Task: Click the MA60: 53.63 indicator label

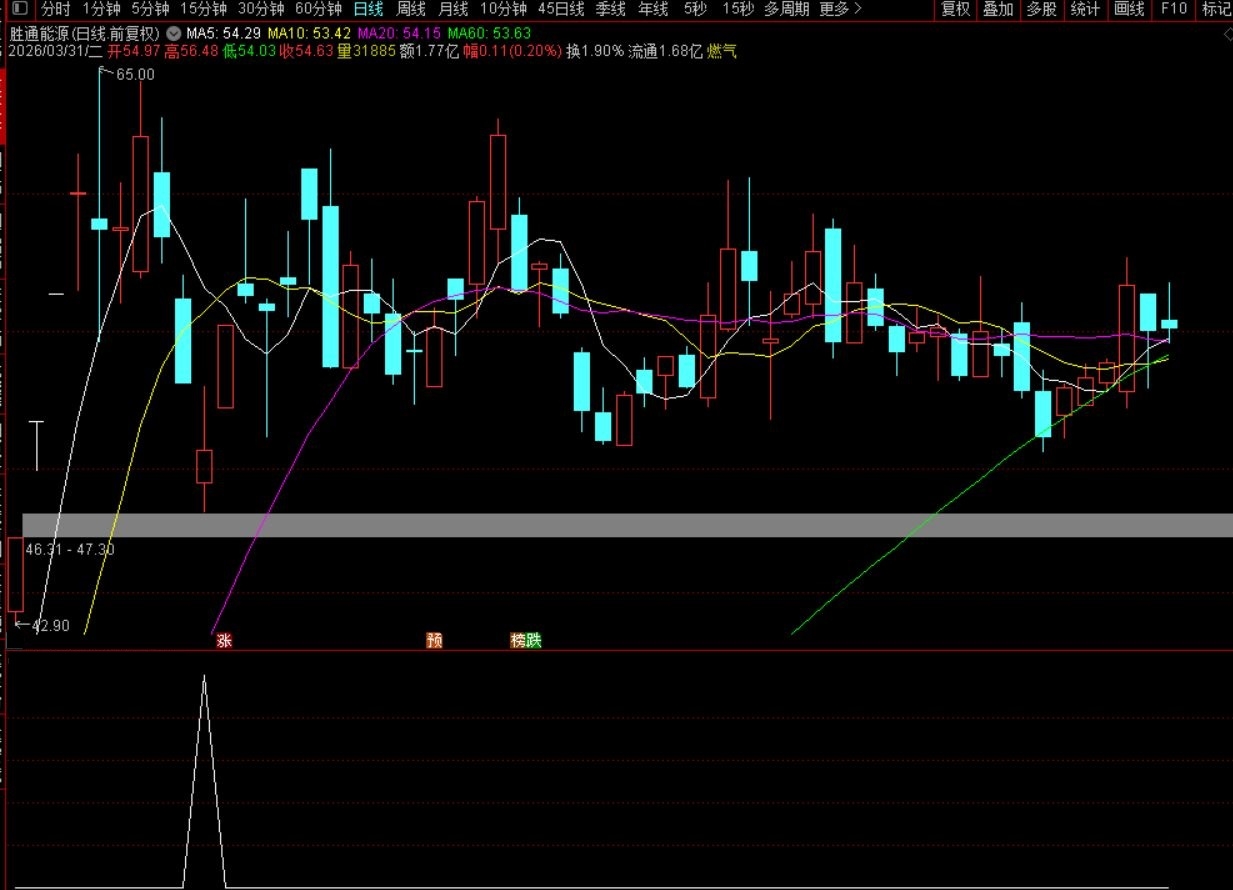Action: pyautogui.click(x=489, y=33)
